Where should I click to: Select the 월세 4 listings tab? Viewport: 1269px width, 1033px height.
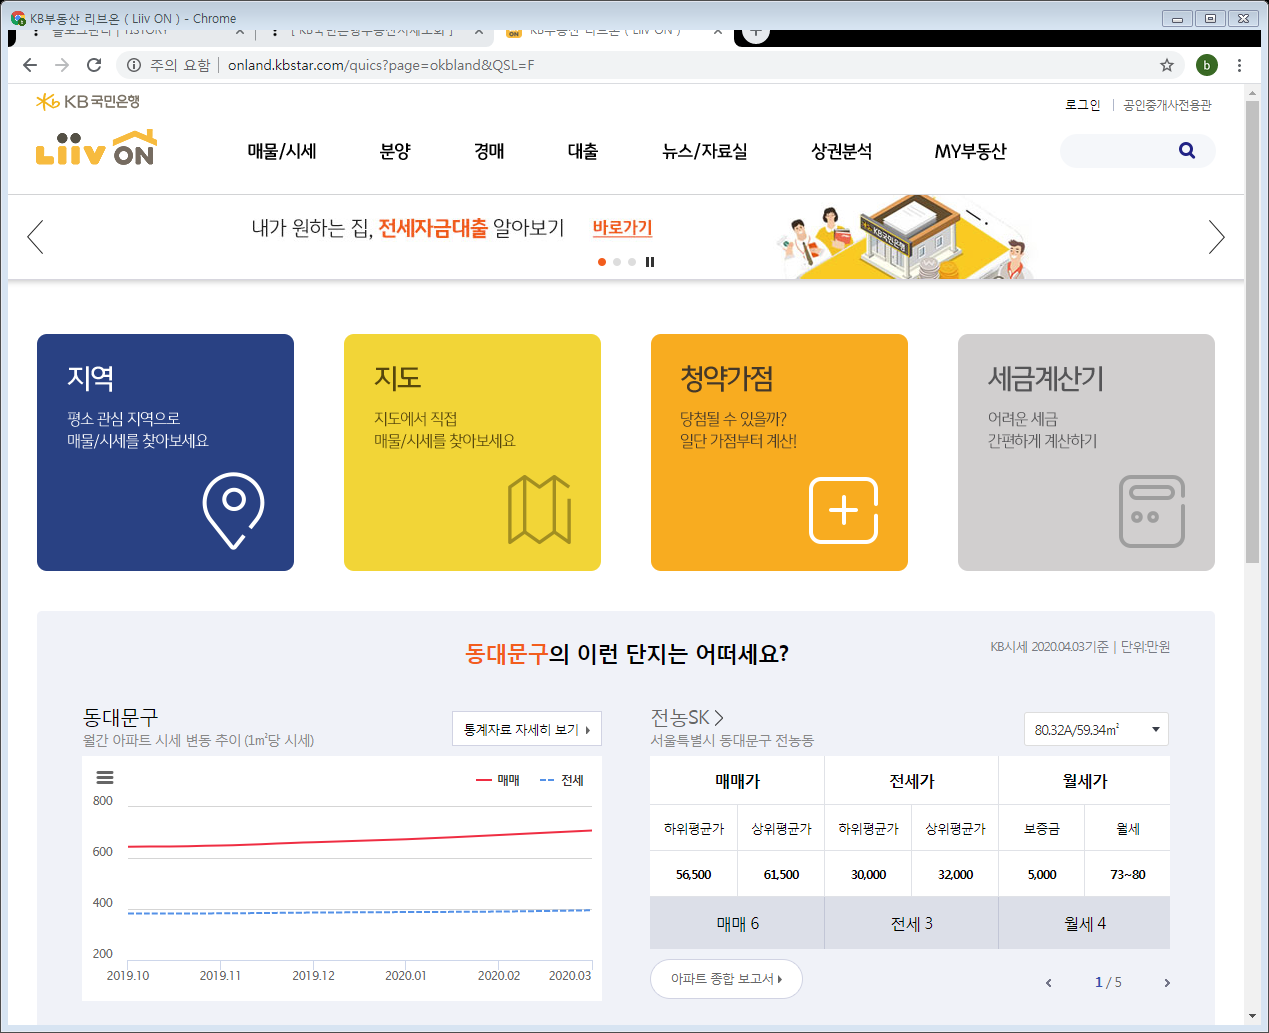tap(1084, 923)
